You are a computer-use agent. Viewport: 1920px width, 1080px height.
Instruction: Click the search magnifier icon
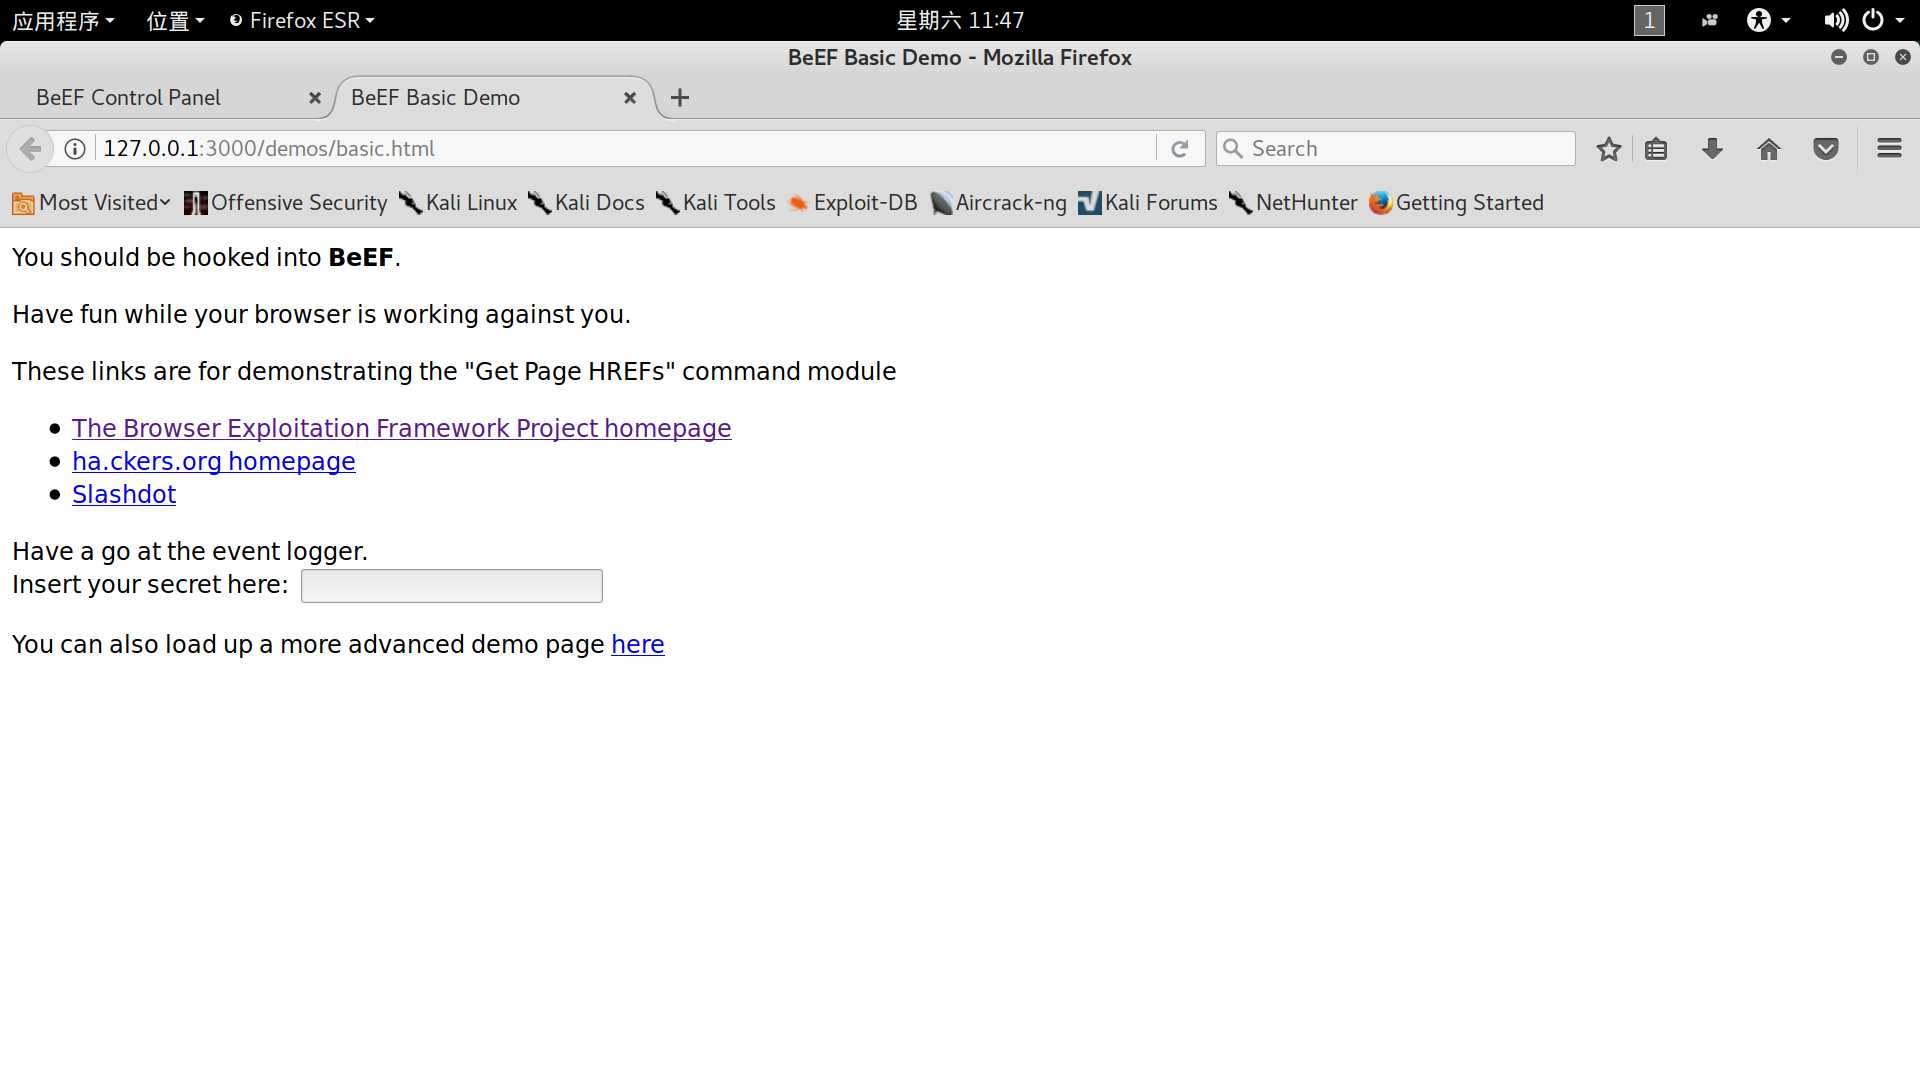pos(1233,149)
